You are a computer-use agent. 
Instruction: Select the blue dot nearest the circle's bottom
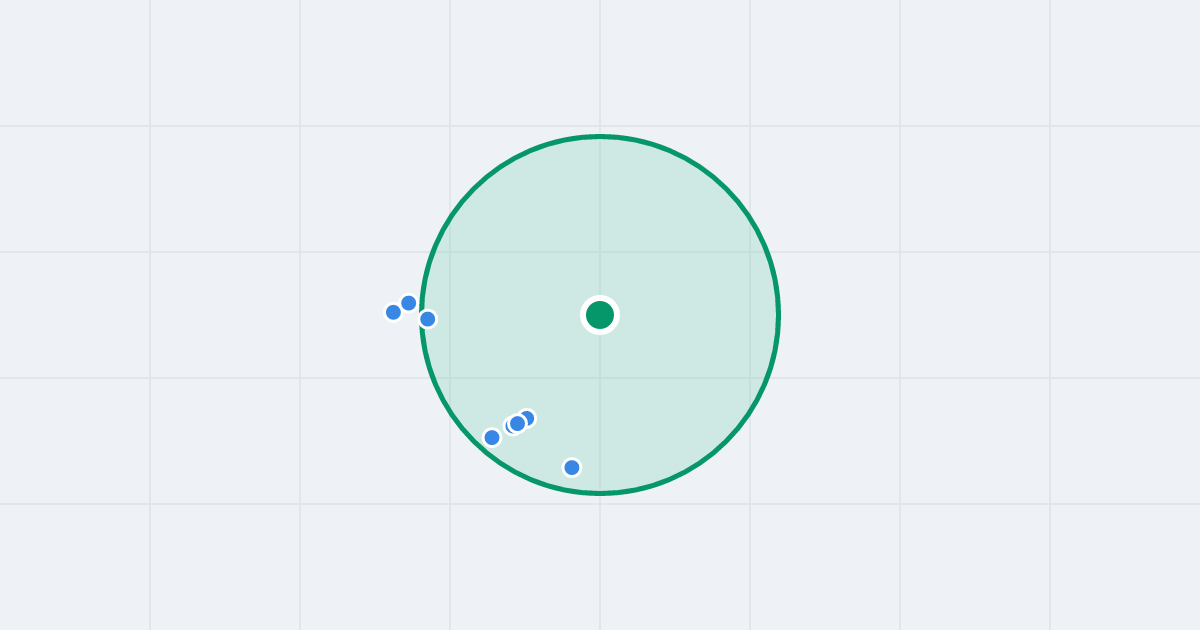pyautogui.click(x=572, y=467)
